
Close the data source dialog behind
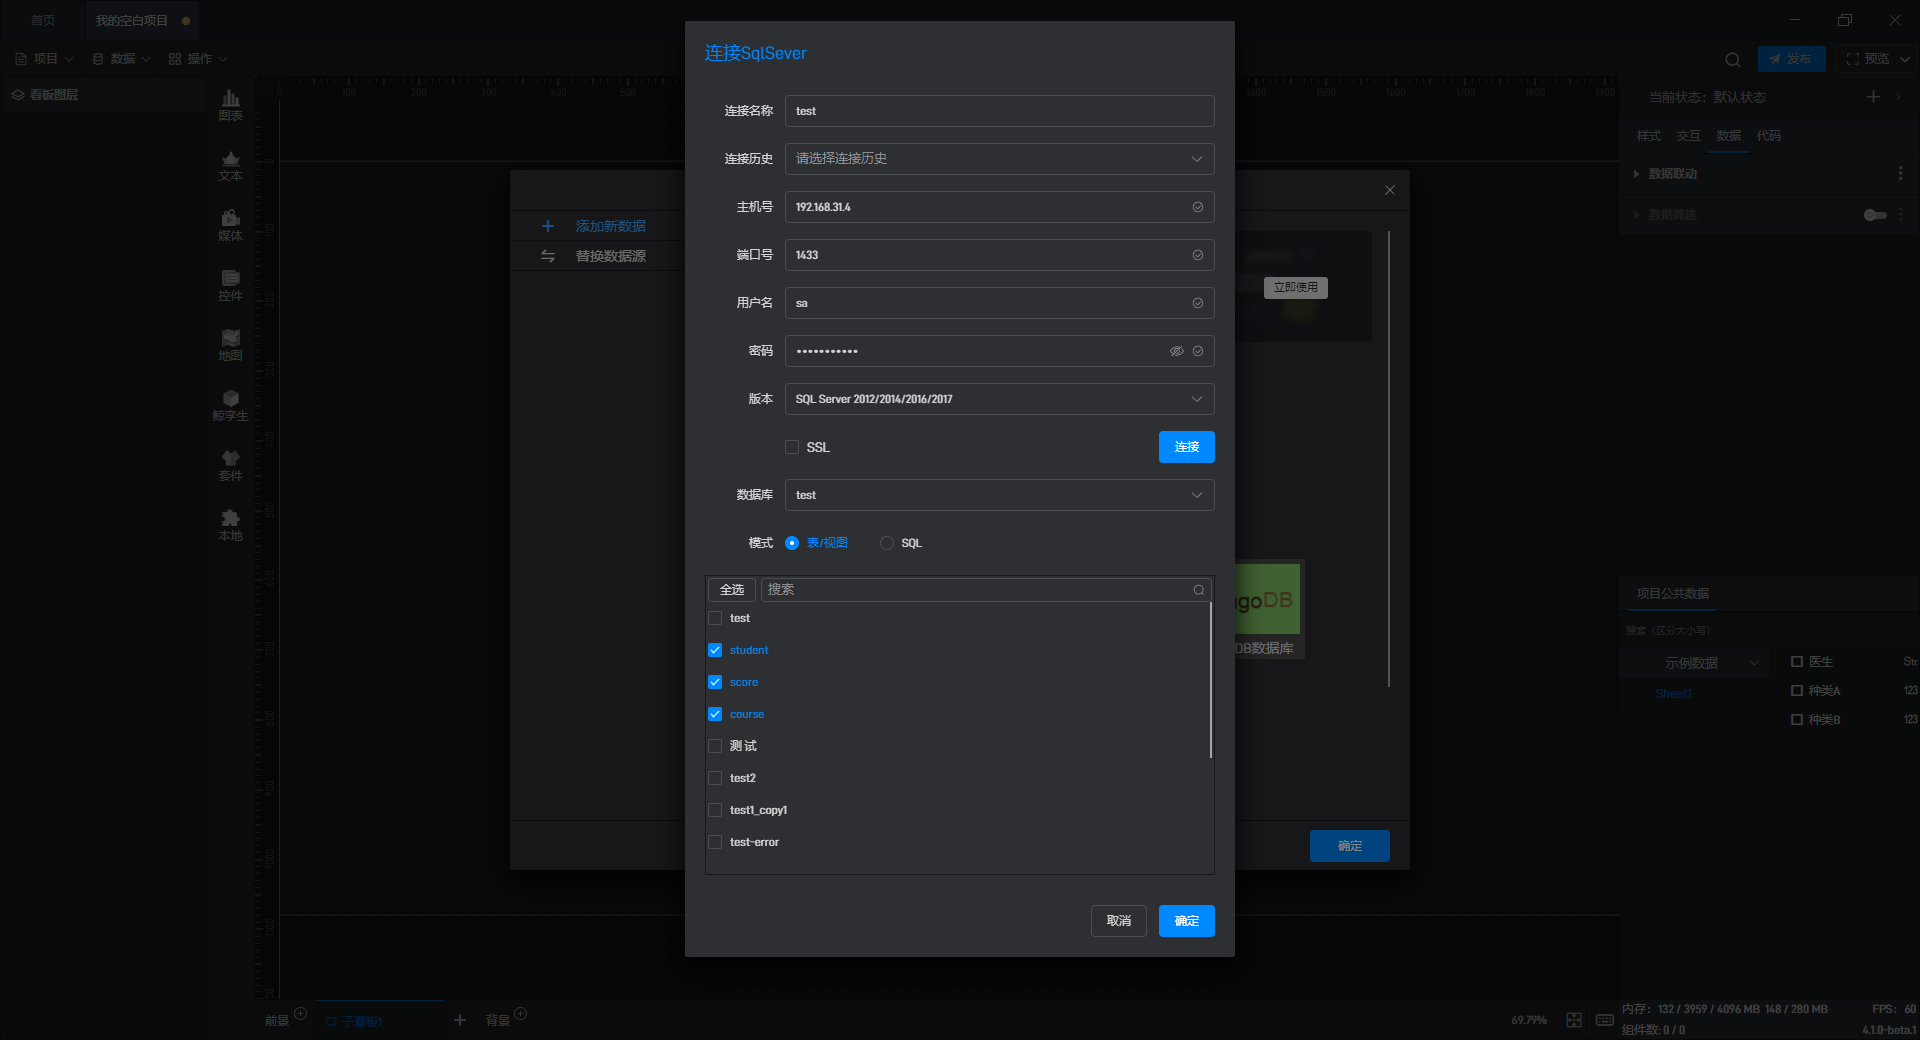coord(1390,190)
